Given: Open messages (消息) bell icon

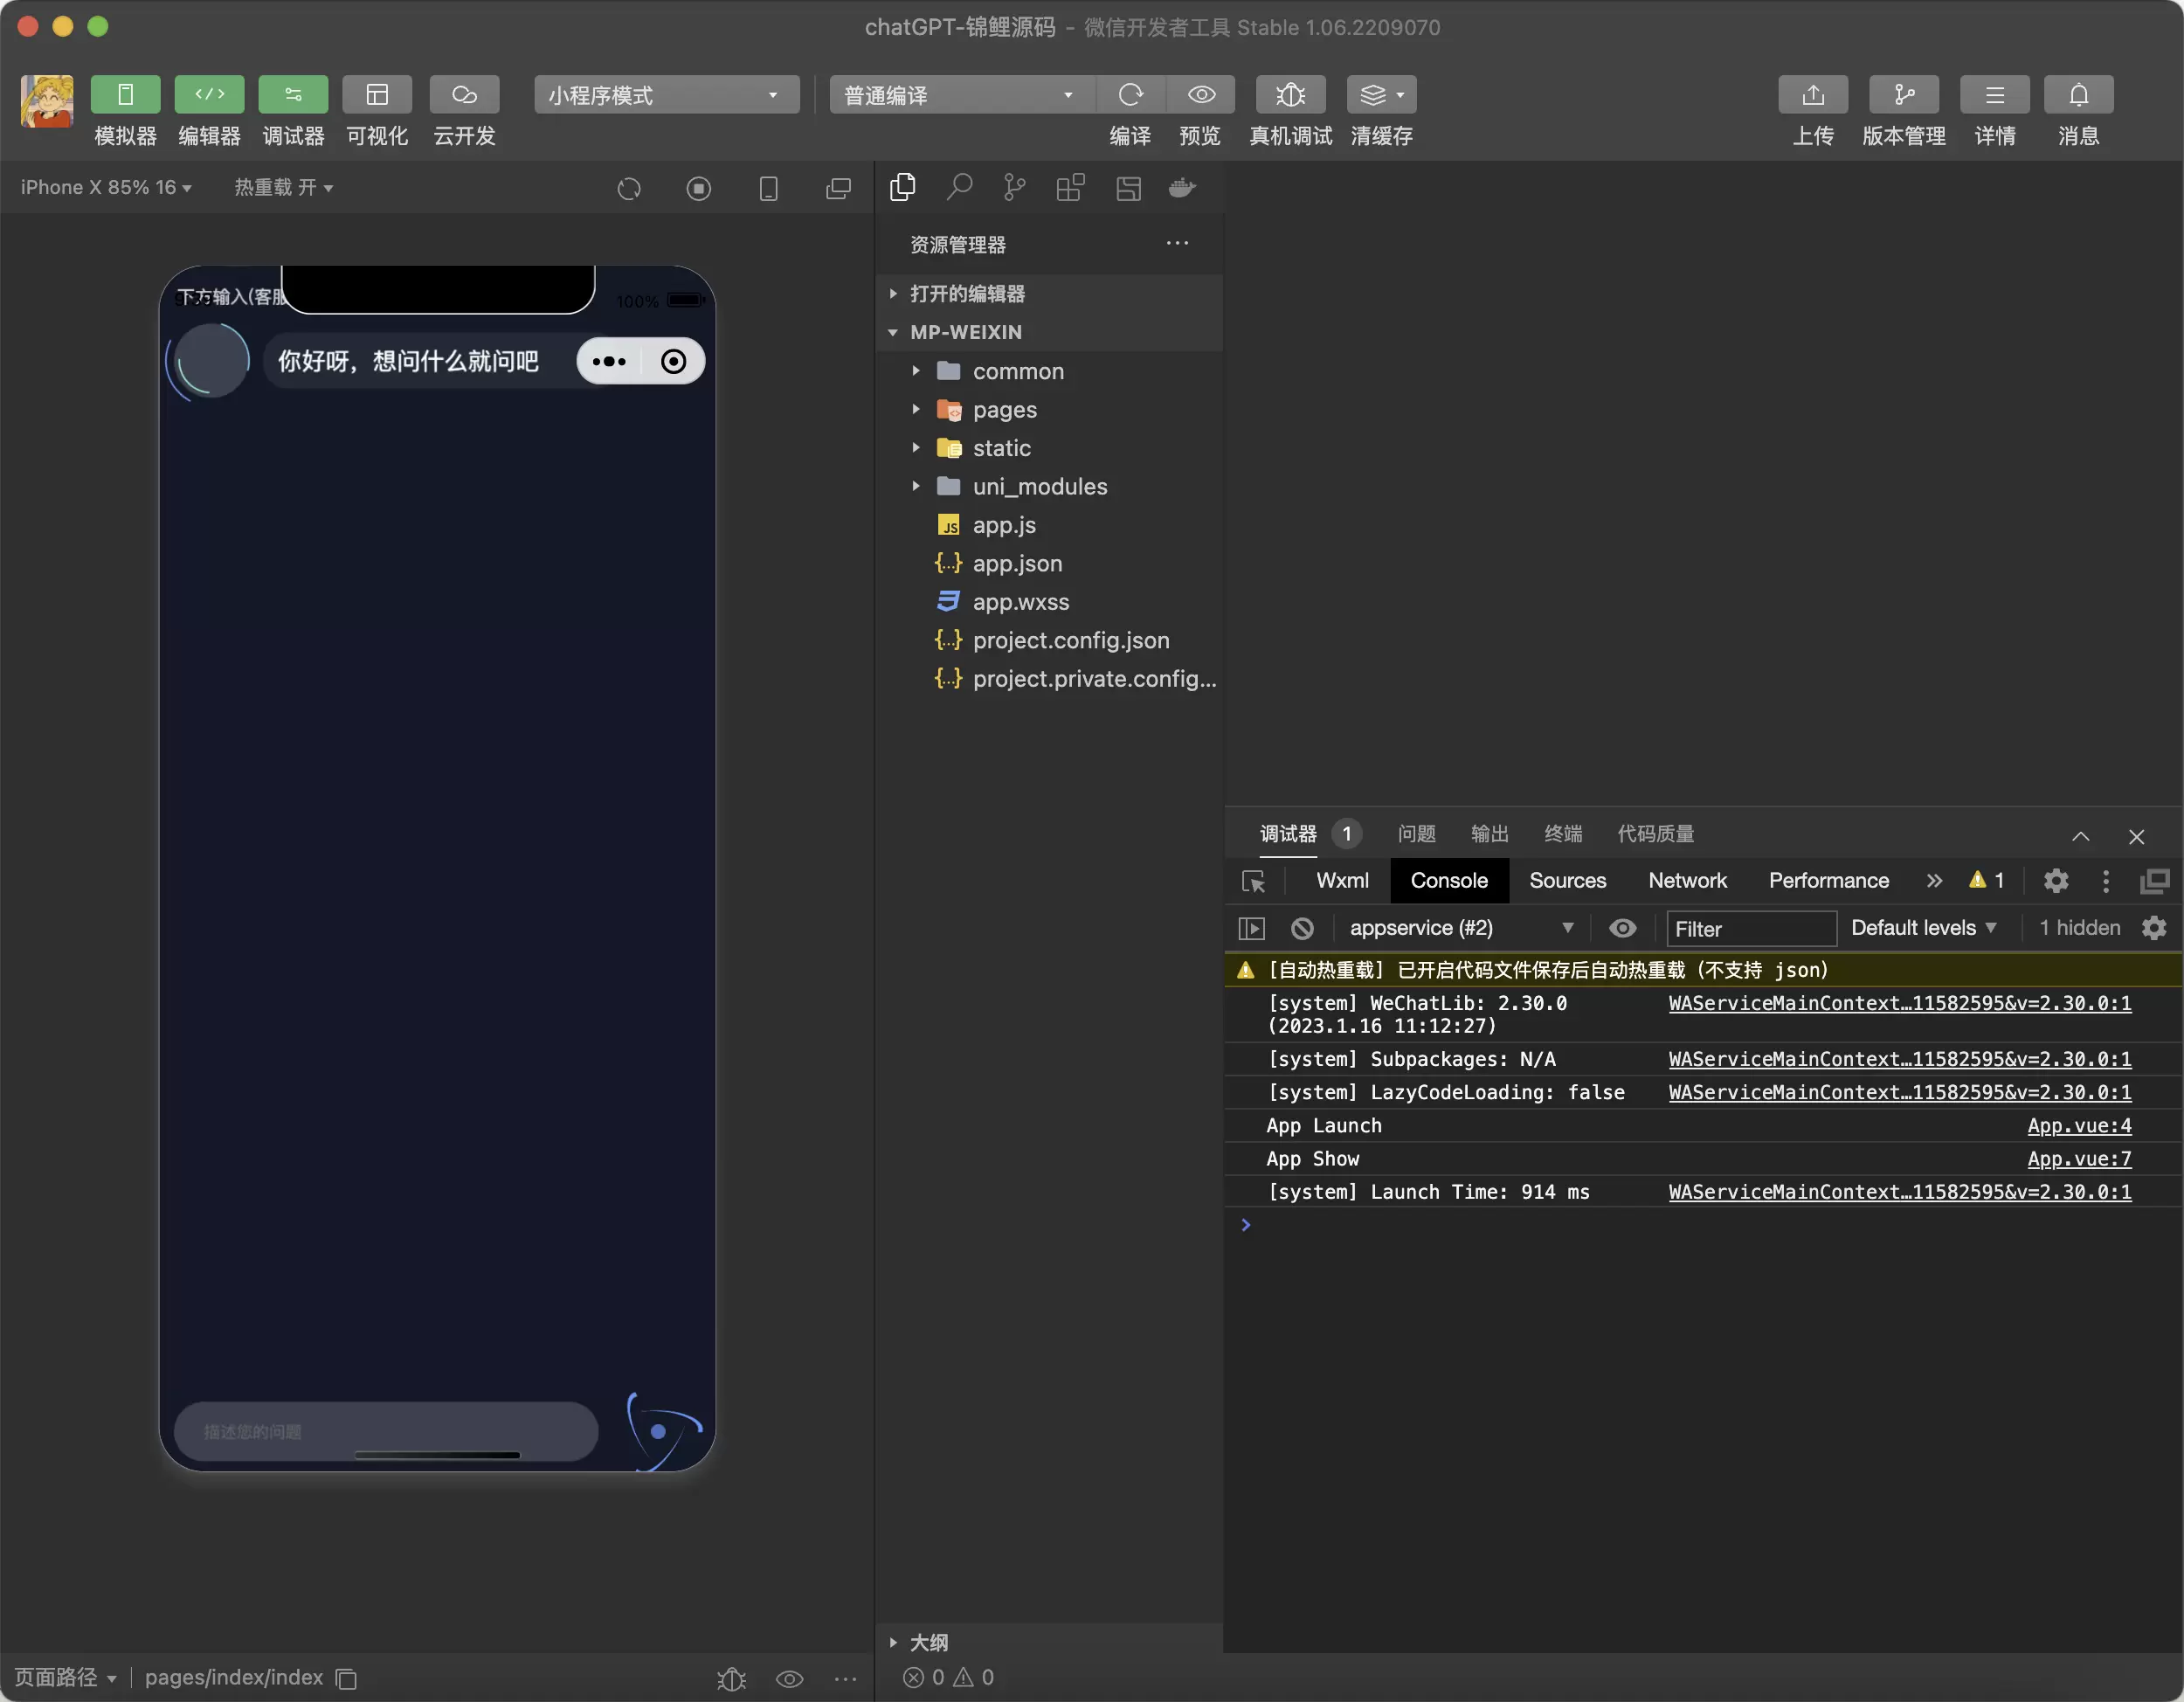Looking at the screenshot, I should 2078,95.
